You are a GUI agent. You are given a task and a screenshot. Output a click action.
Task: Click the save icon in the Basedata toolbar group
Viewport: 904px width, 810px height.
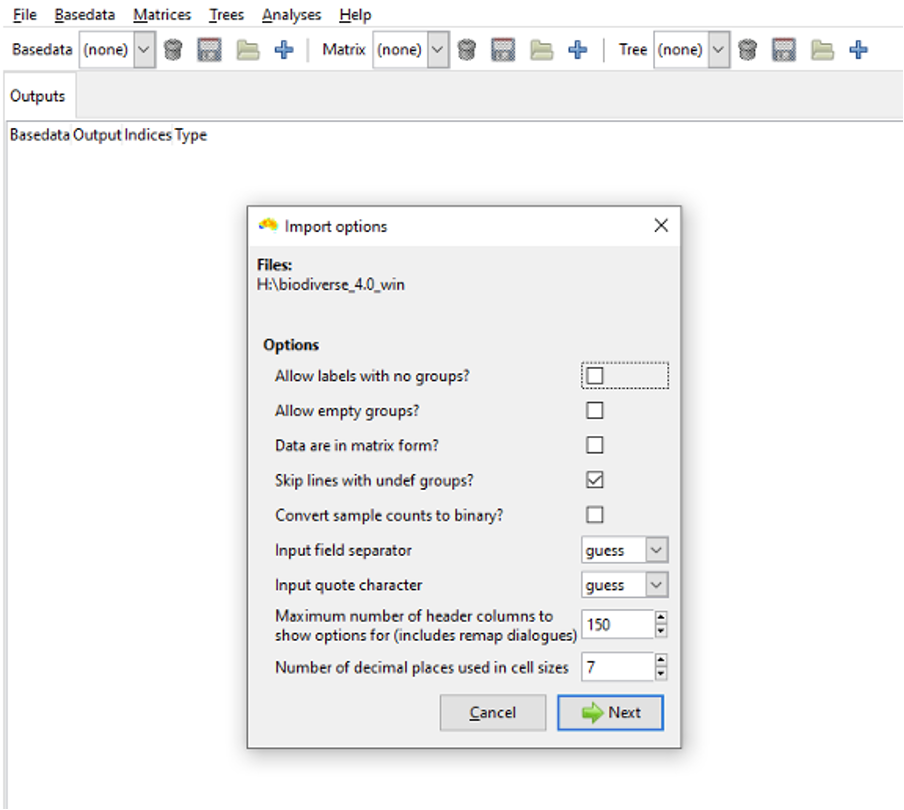pos(209,50)
